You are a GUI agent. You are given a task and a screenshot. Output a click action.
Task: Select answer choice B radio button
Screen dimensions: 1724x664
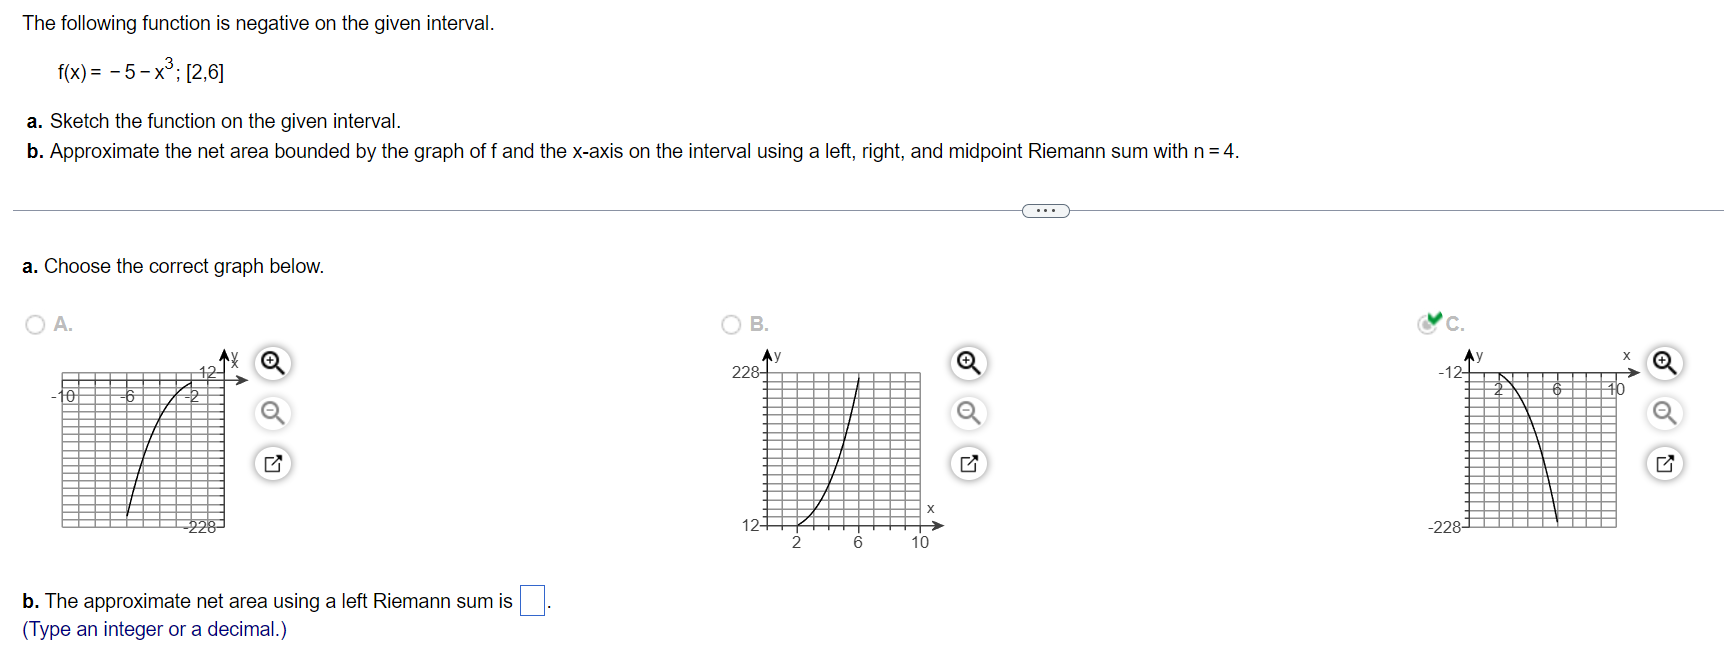coord(731,324)
